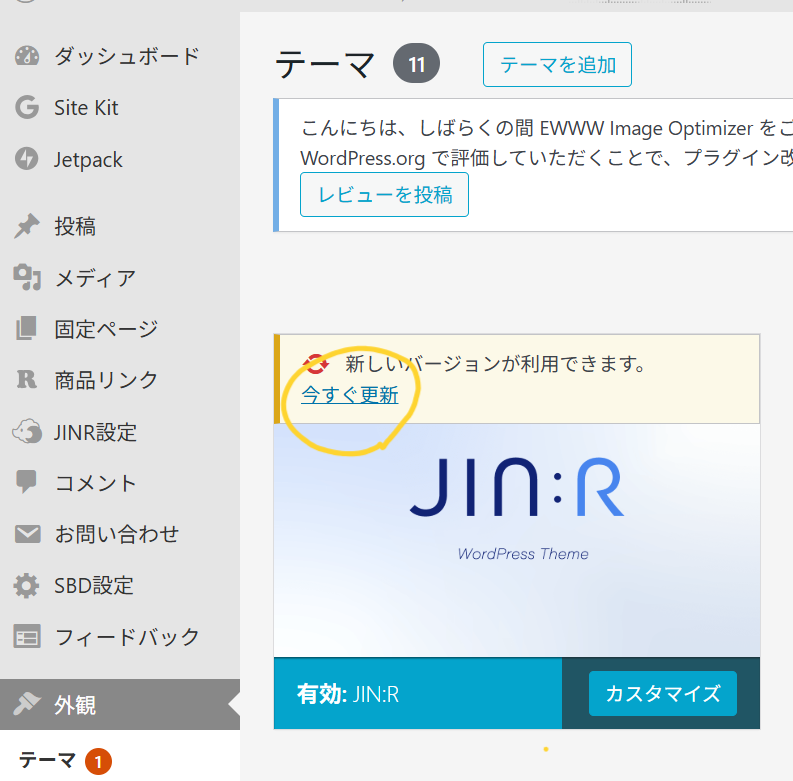The image size is (793, 781).
Task: Open 固定ページ menu label
Action: tap(106, 329)
